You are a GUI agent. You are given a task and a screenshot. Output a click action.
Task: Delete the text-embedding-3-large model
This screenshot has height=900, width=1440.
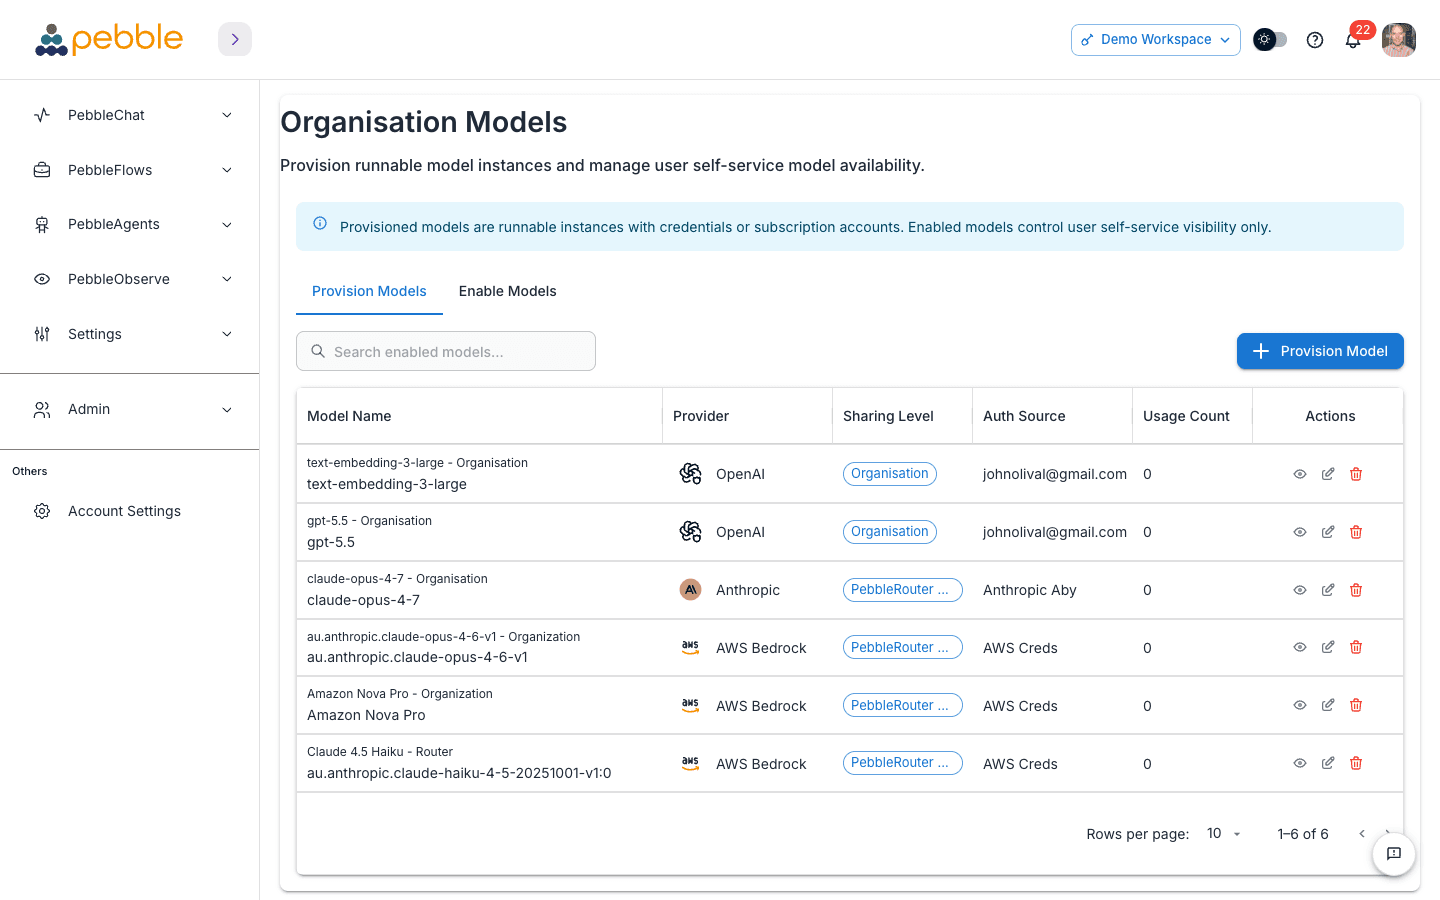click(x=1356, y=474)
